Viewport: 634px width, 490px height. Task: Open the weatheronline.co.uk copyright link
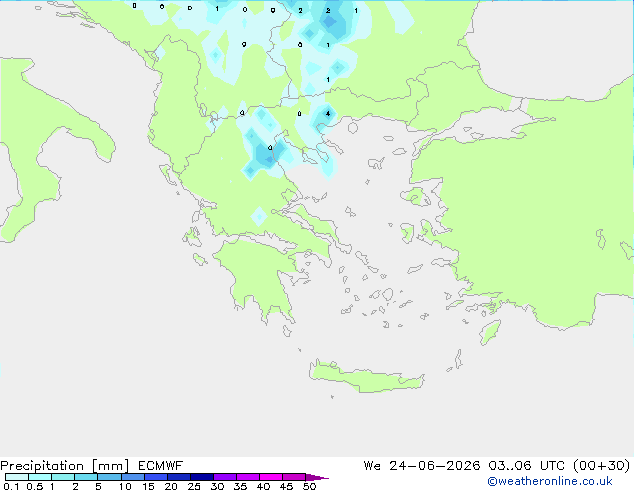coord(550,481)
